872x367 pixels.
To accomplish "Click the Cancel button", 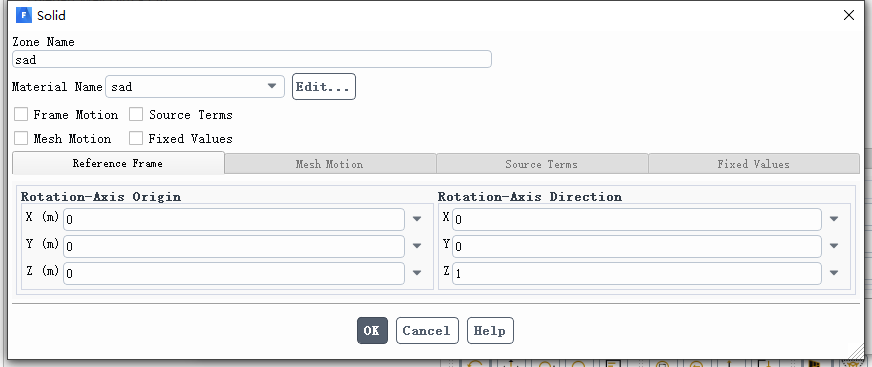I will (x=427, y=330).
